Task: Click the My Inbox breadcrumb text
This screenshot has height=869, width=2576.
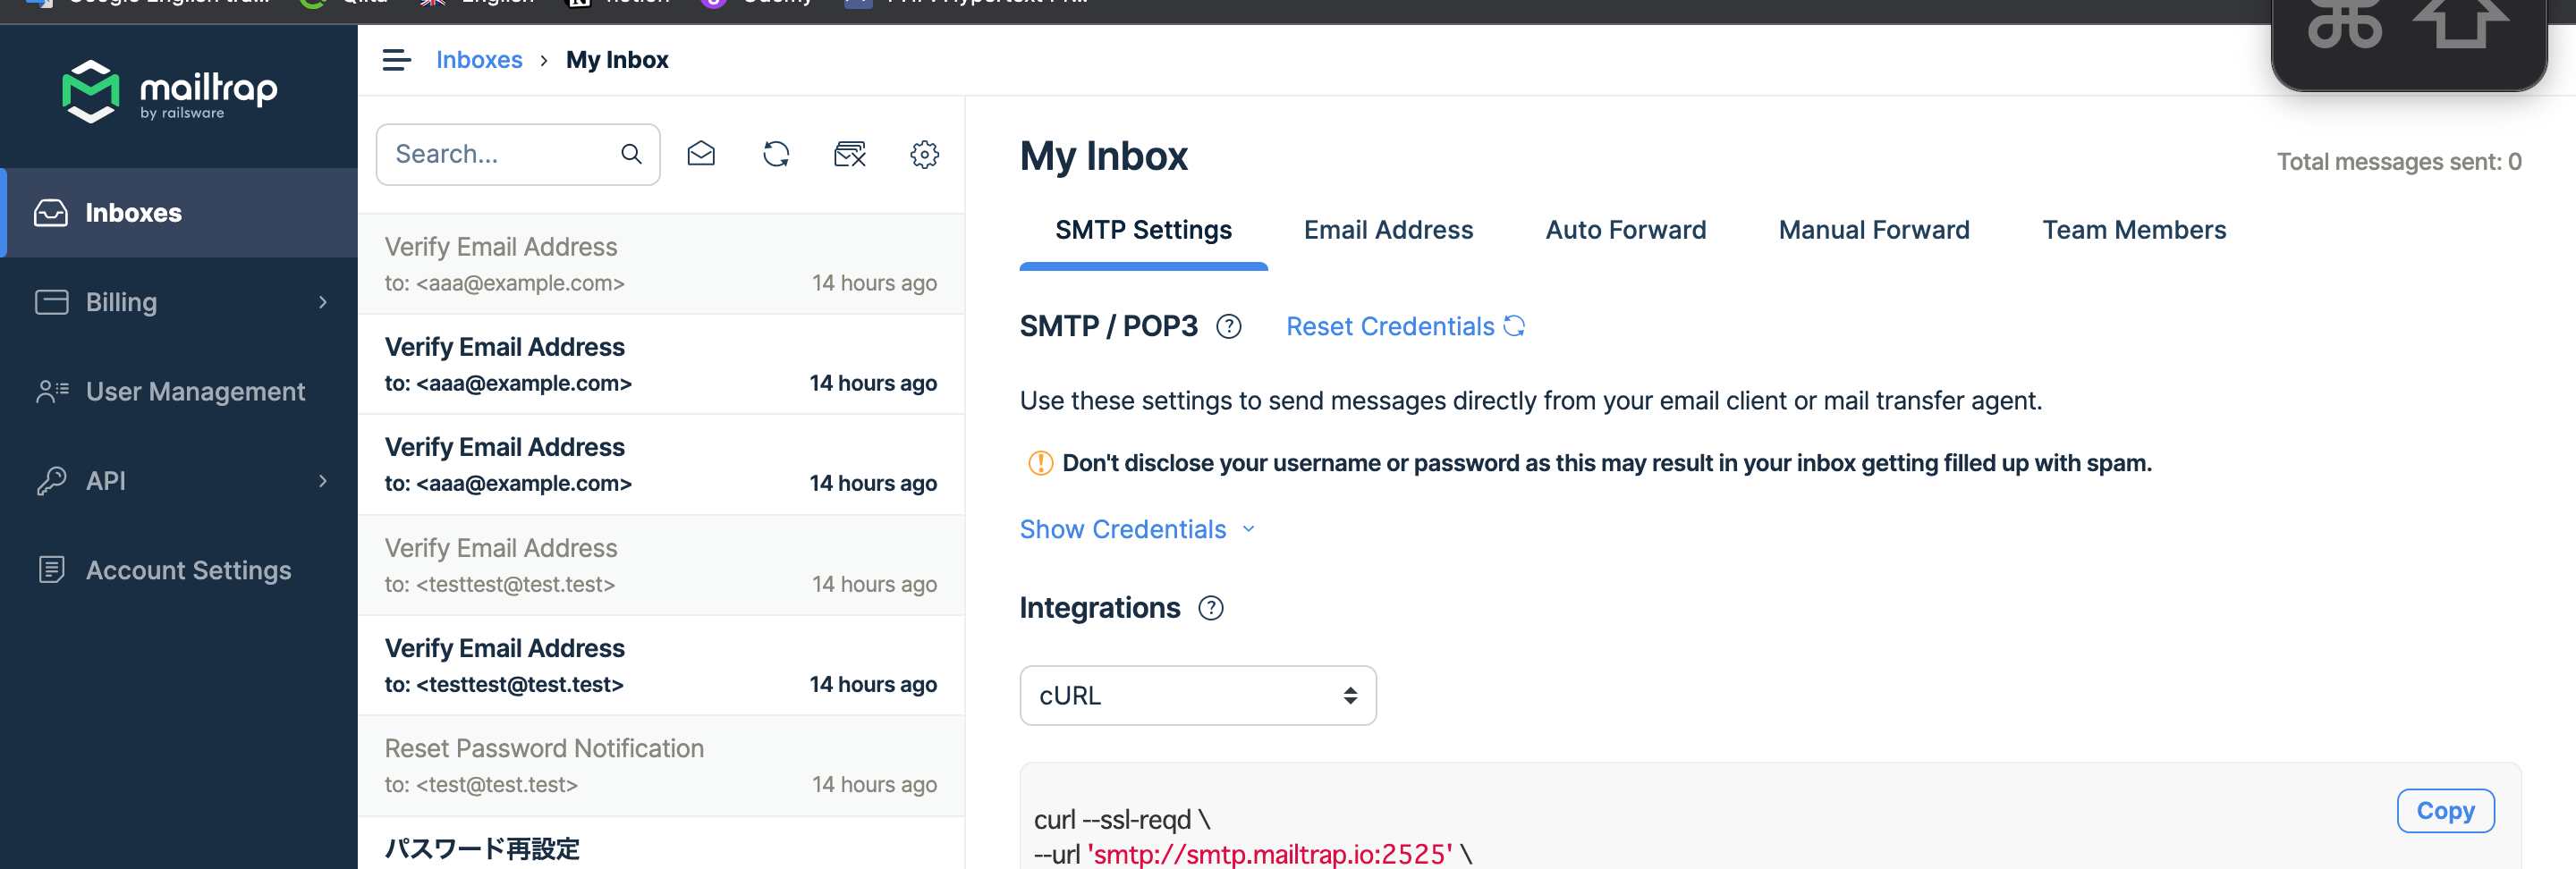Action: (x=617, y=60)
